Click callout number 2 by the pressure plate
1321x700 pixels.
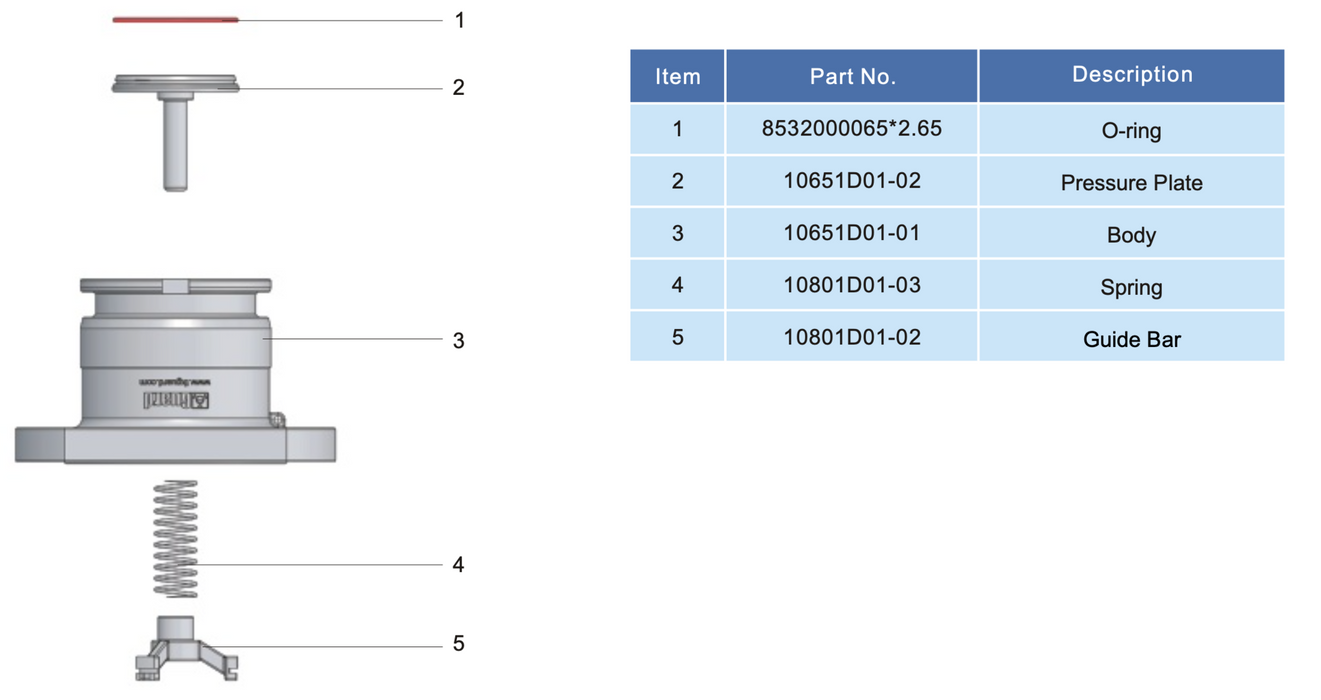(458, 88)
